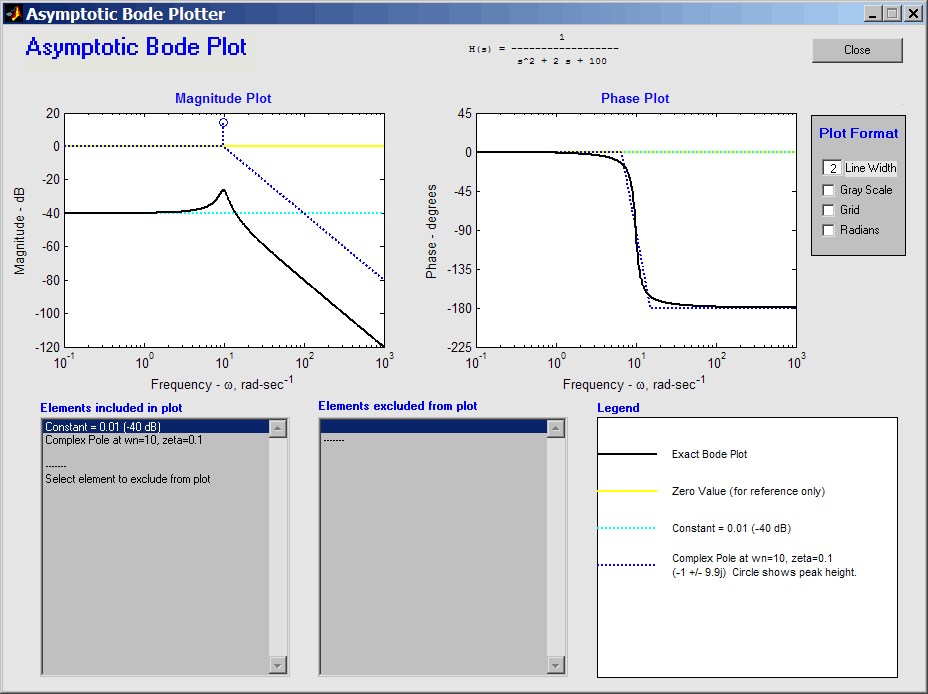Click Constant = 0.01 (-40 dB) legend entry
Viewport: 928px width, 694px height.
[732, 528]
